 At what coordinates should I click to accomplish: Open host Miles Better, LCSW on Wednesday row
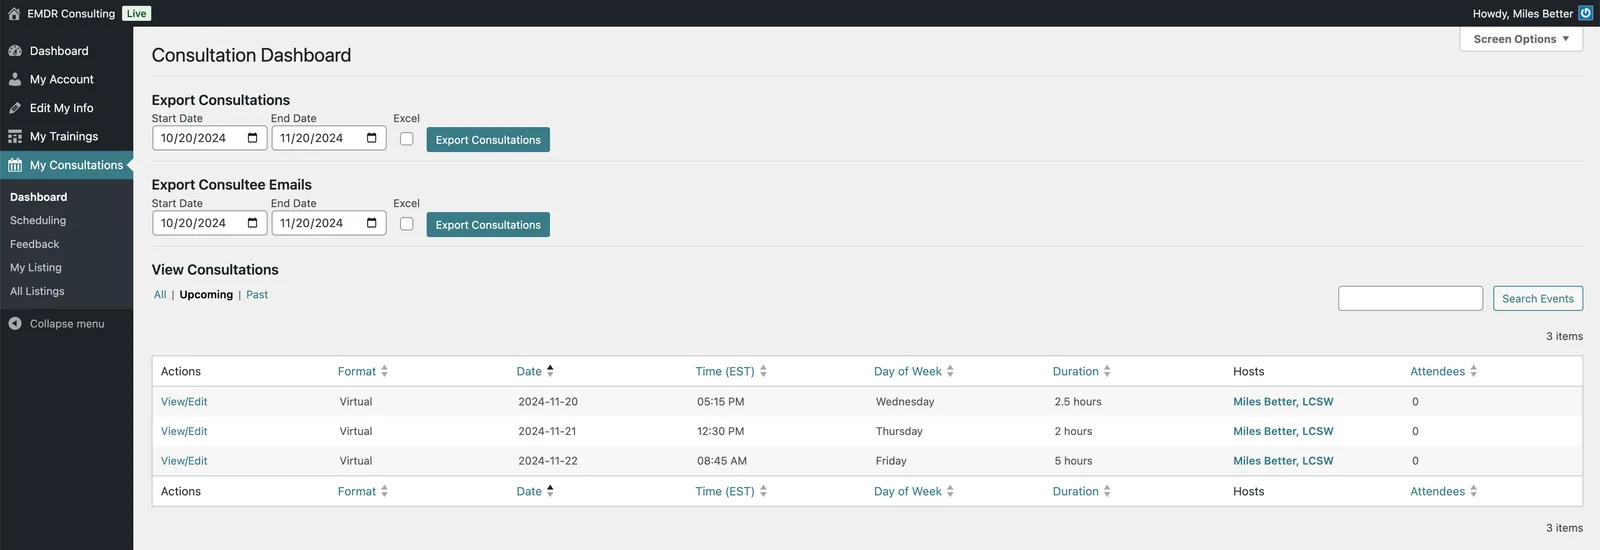pos(1283,402)
